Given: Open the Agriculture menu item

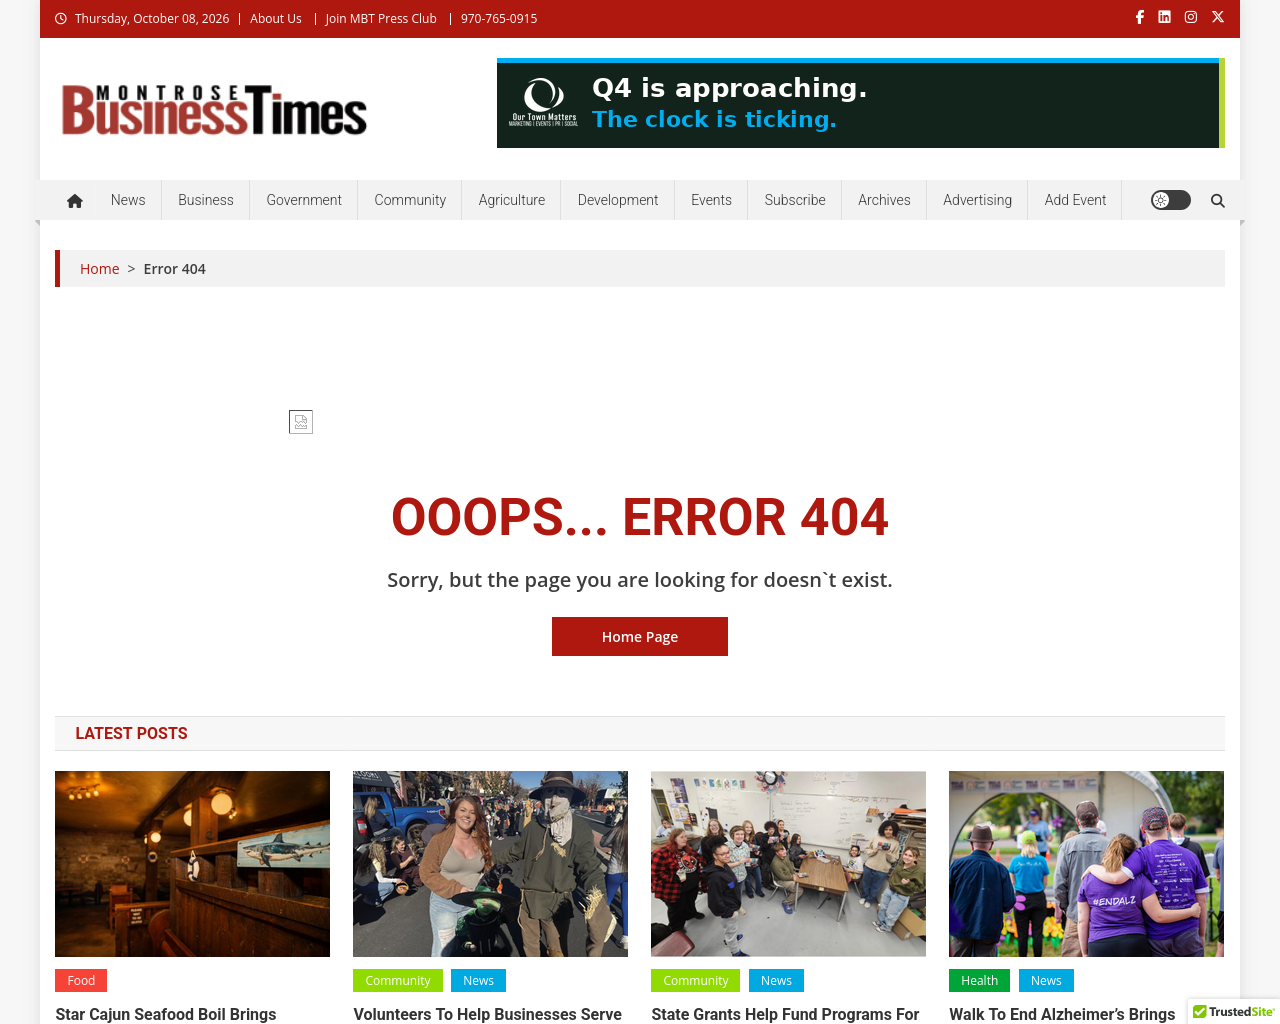Looking at the screenshot, I should [x=512, y=200].
